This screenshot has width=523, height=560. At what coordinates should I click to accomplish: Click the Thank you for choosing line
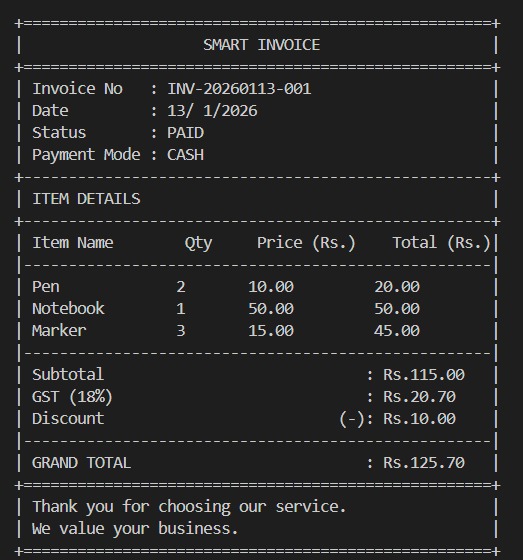(x=189, y=507)
